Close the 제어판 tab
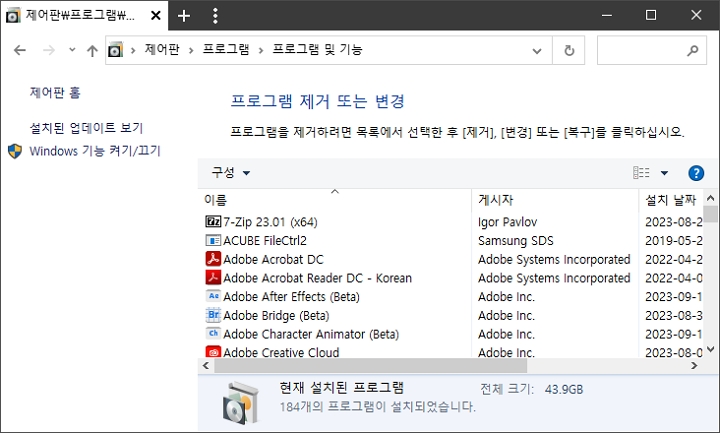 pyautogui.click(x=156, y=16)
